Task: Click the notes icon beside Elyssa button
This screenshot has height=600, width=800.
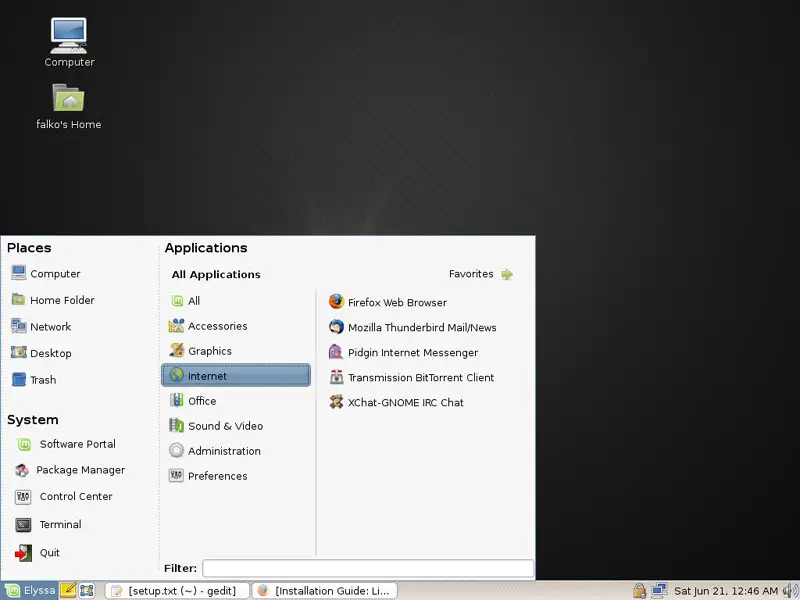Action: [x=68, y=590]
